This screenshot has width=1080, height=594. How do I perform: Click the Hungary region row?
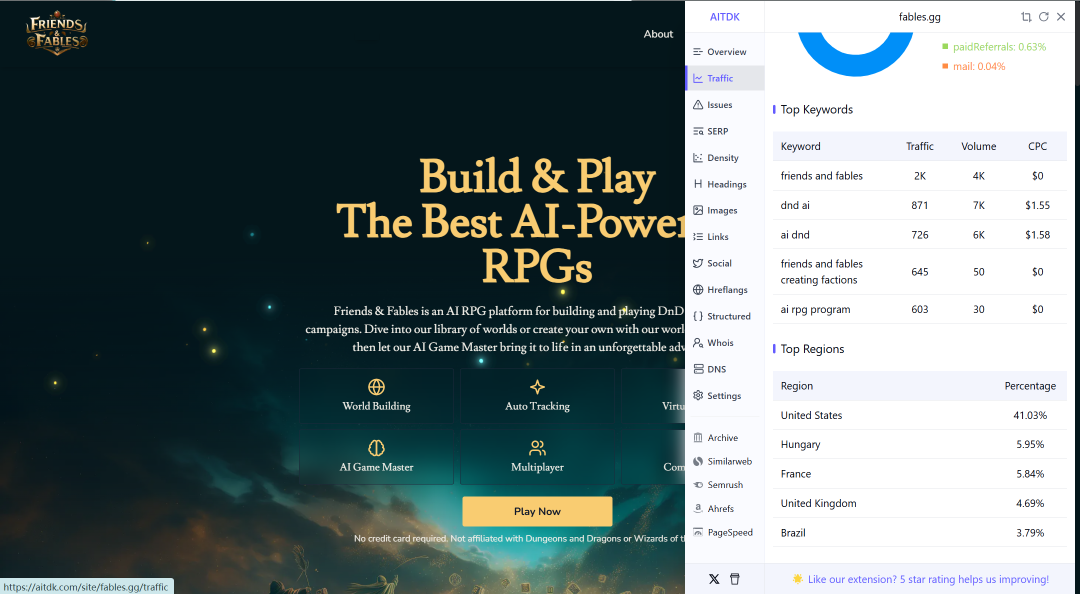pyautogui.click(x=920, y=444)
